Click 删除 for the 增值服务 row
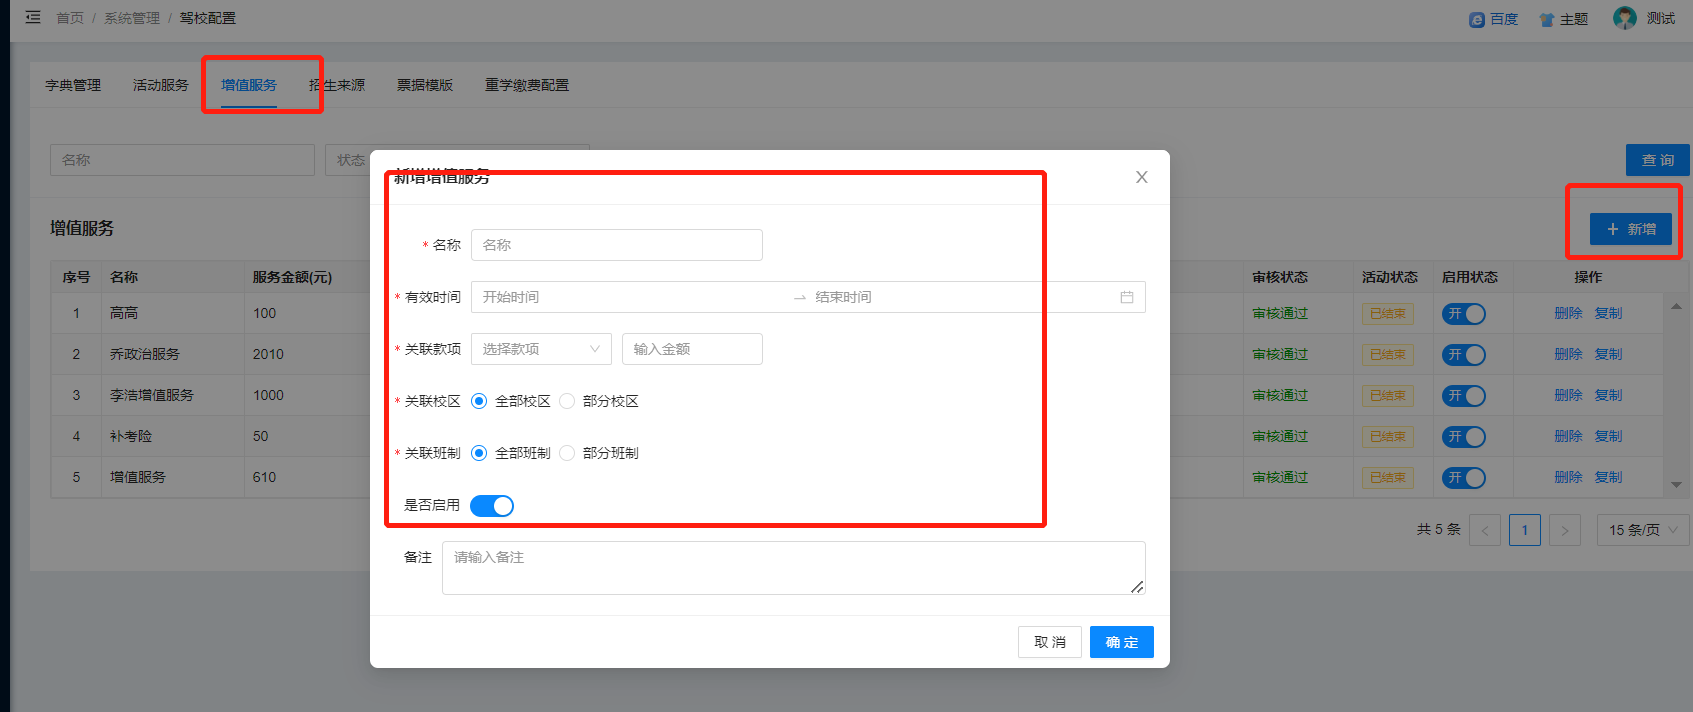1693x712 pixels. pos(1568,477)
